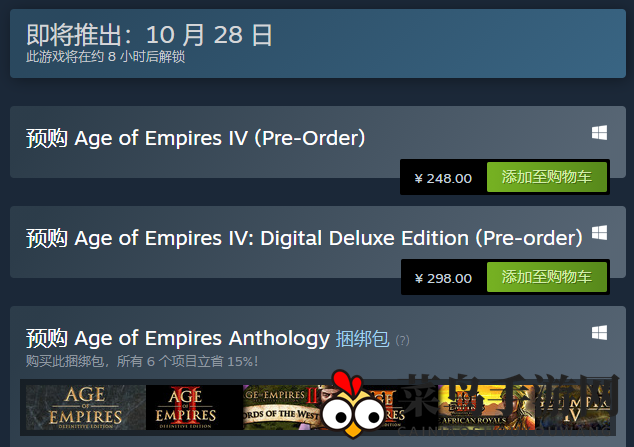Viewport: 634px width, 447px height.
Task: Add Digital Deluxe Edition ¥298 to cart
Action: pyautogui.click(x=546, y=277)
